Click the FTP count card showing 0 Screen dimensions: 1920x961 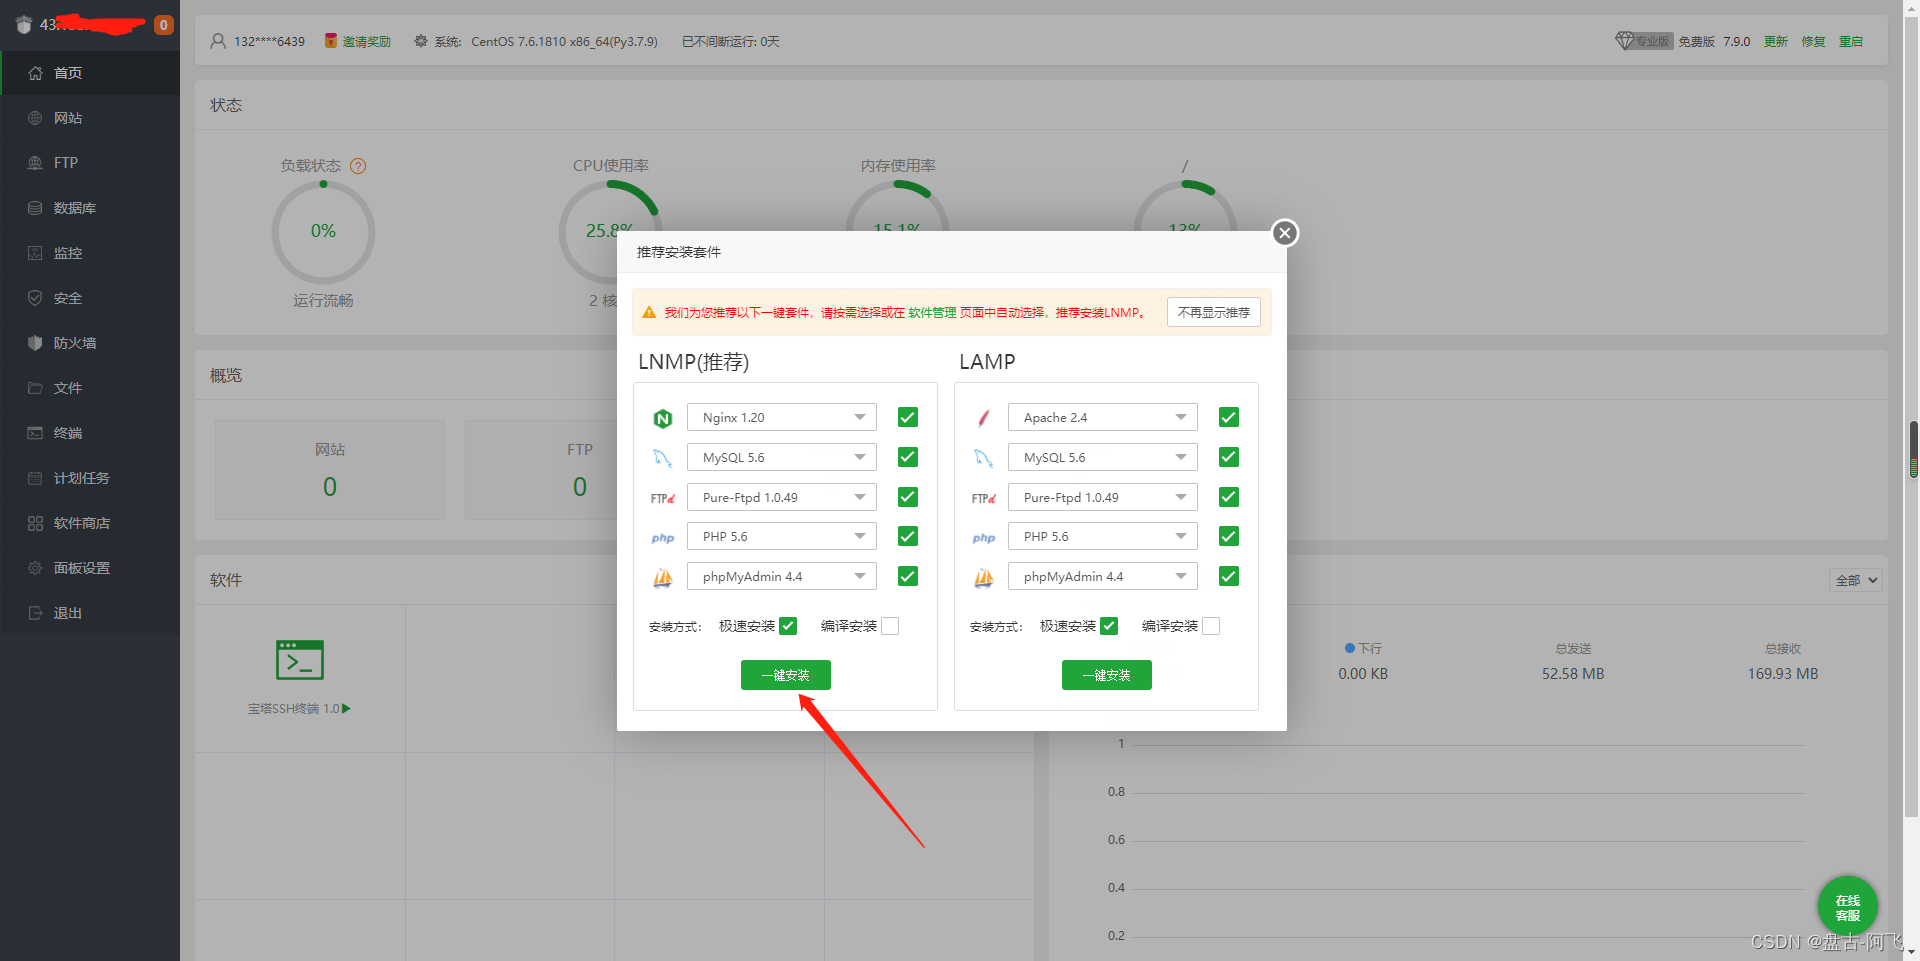[x=580, y=470]
